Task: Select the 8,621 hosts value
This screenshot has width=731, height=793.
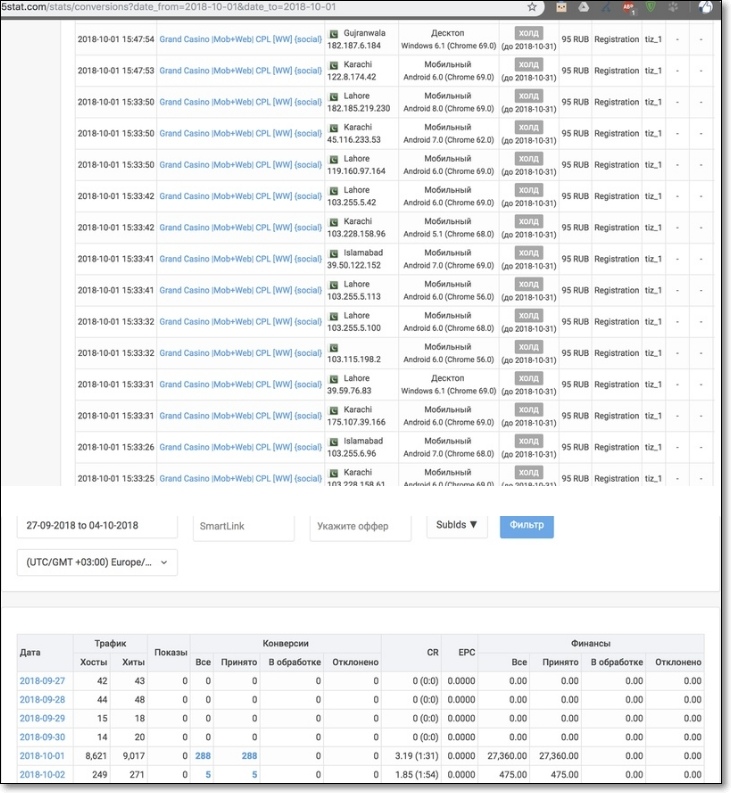Action: click(96, 756)
